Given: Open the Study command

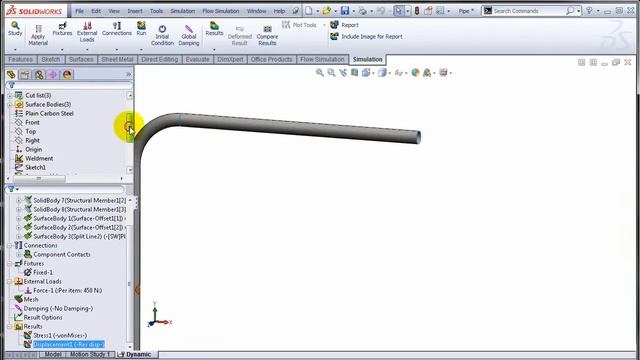Looking at the screenshot, I should (15, 29).
